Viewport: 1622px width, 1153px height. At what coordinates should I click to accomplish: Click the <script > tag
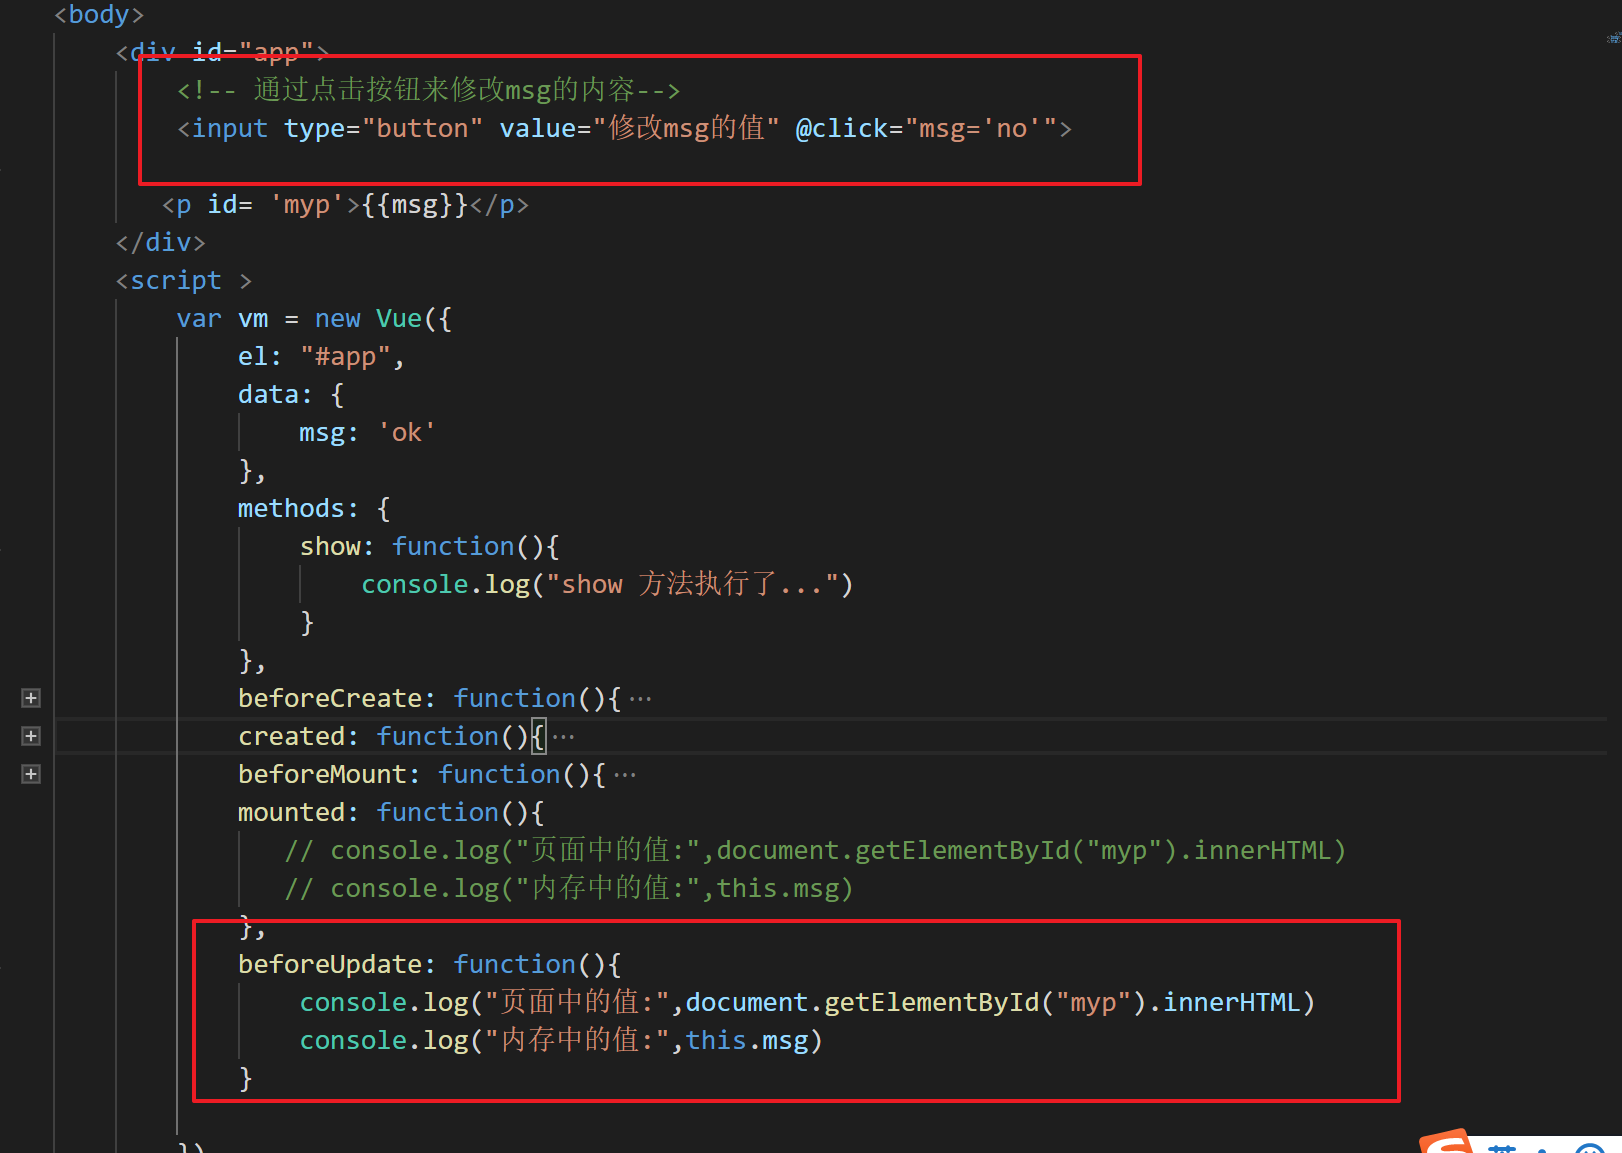click(x=184, y=280)
